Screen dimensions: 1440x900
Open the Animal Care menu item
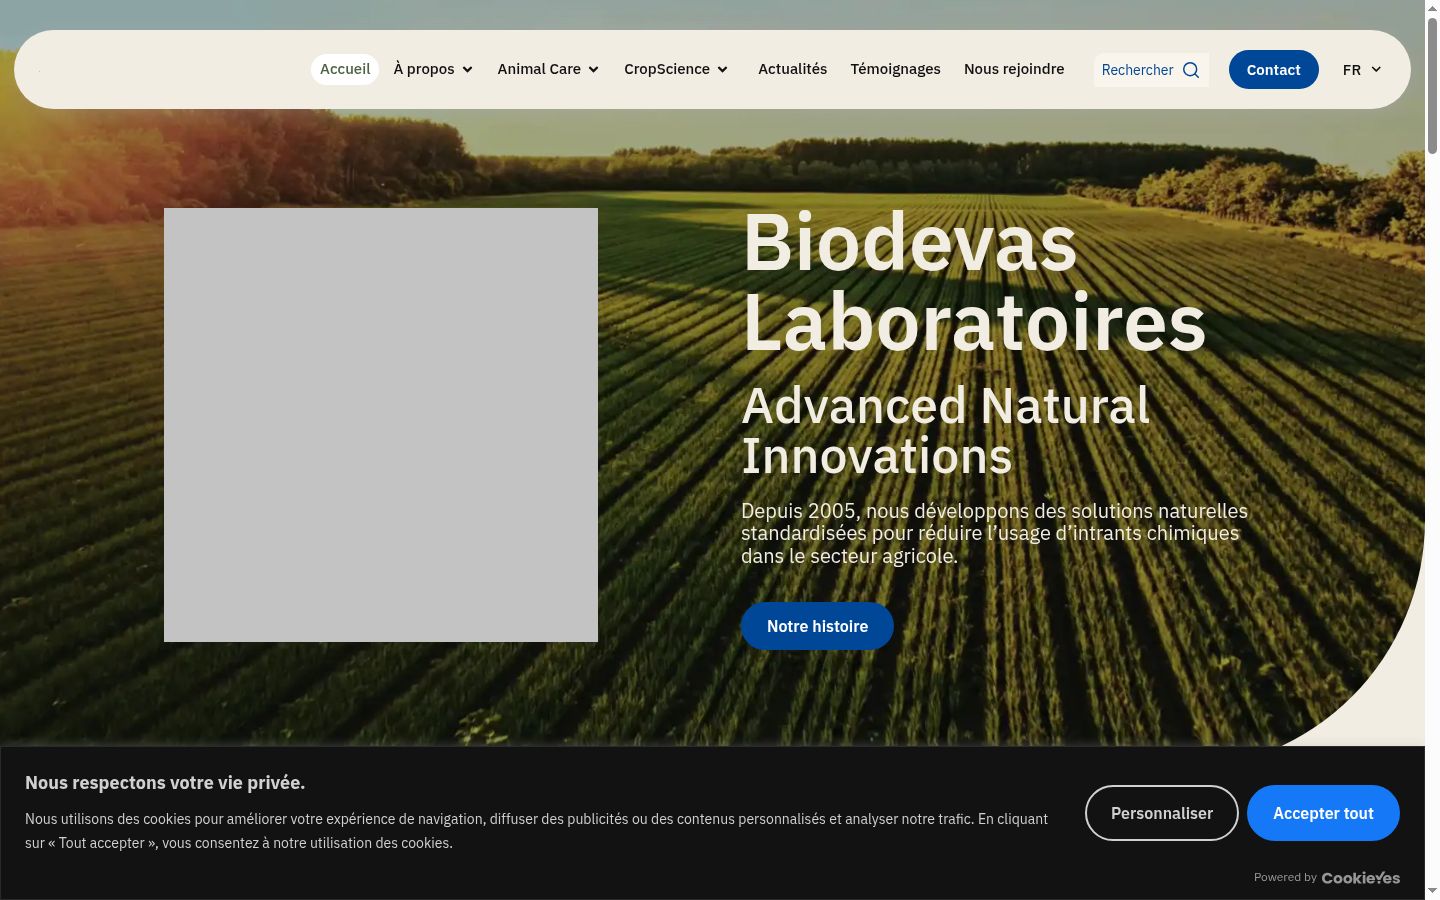[x=539, y=69]
